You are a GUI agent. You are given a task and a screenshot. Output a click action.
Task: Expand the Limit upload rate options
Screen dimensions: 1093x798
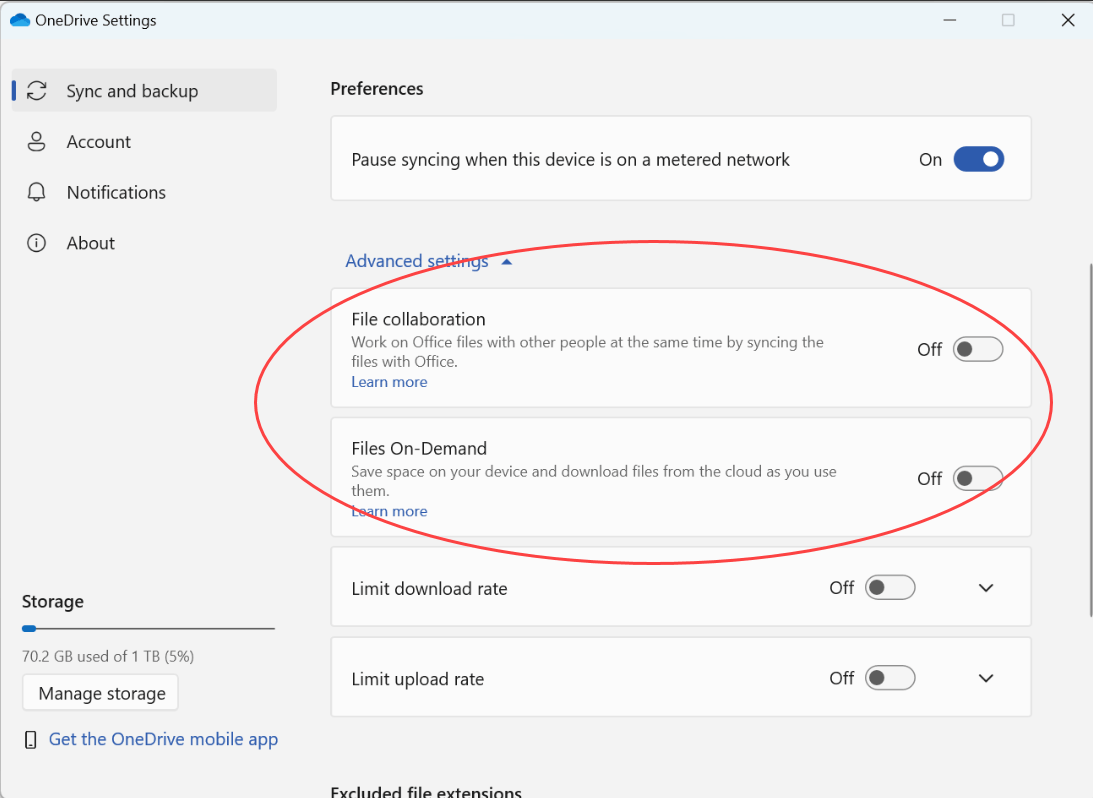986,677
